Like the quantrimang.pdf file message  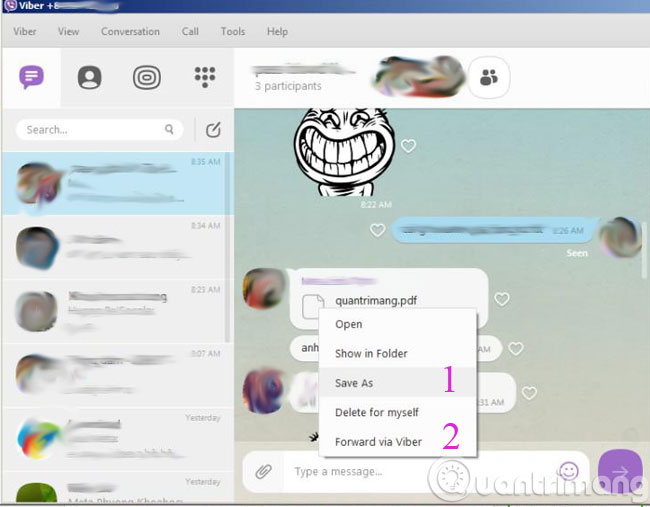[502, 299]
